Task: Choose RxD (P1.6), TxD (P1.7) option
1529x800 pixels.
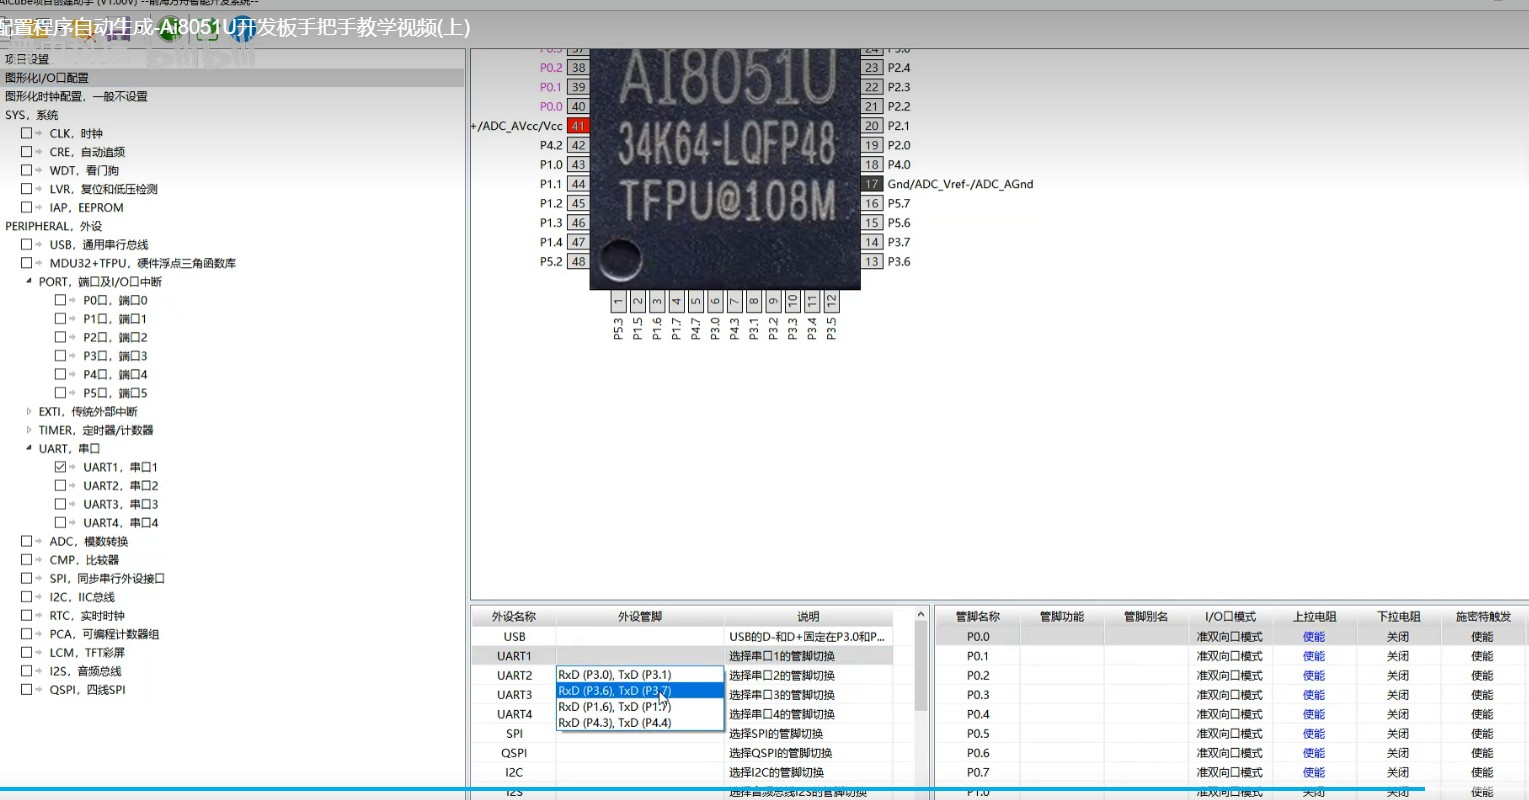Action: 614,707
